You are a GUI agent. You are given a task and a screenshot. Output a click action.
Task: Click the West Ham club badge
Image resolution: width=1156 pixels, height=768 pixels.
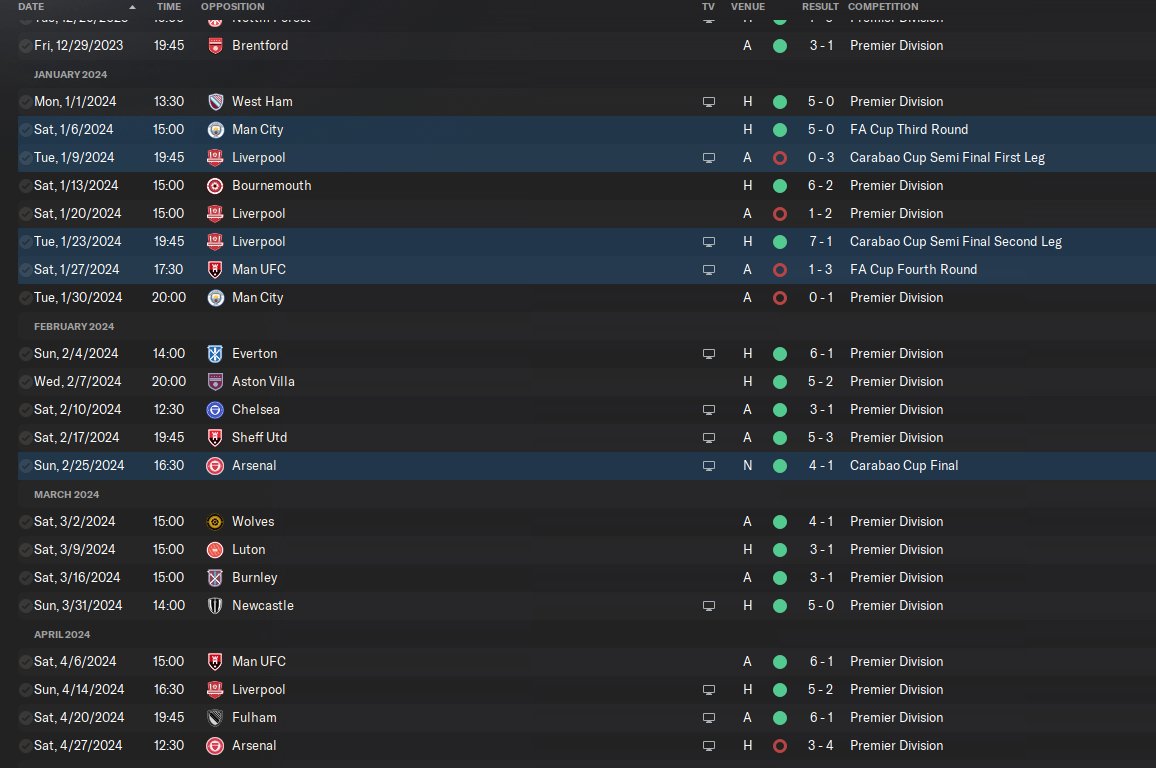[x=215, y=102]
